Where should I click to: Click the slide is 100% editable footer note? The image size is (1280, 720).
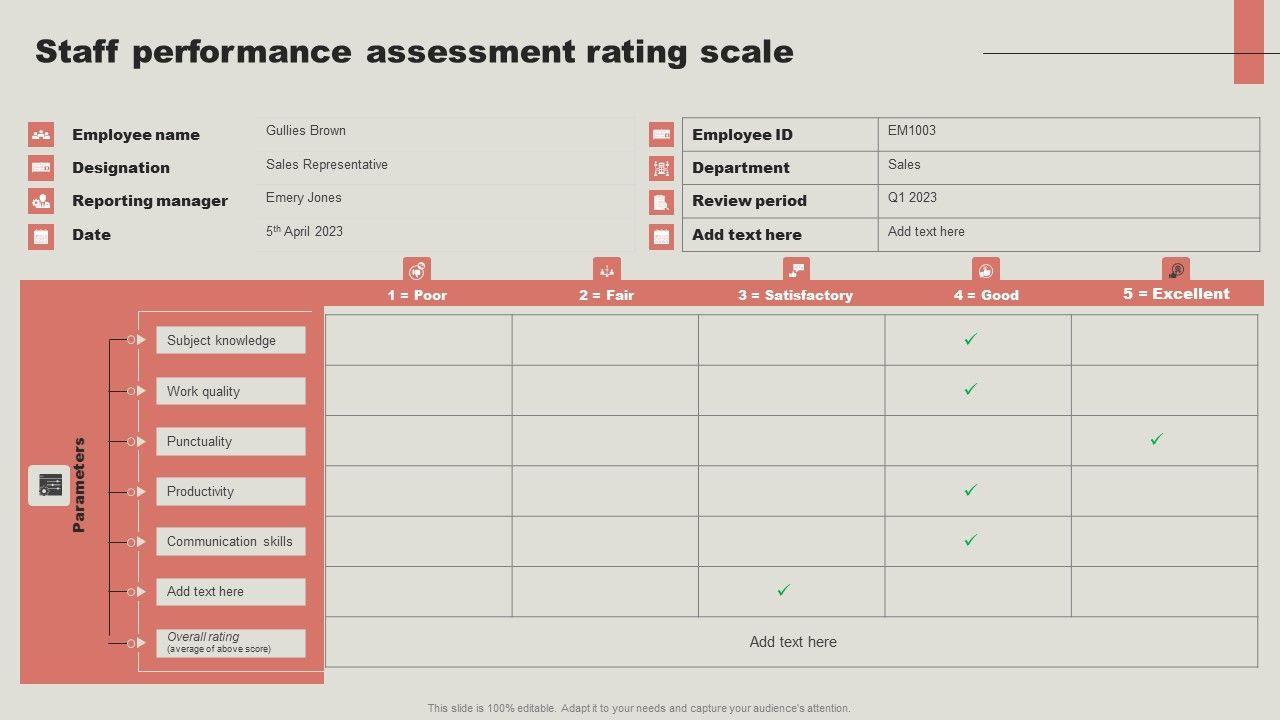click(x=639, y=708)
